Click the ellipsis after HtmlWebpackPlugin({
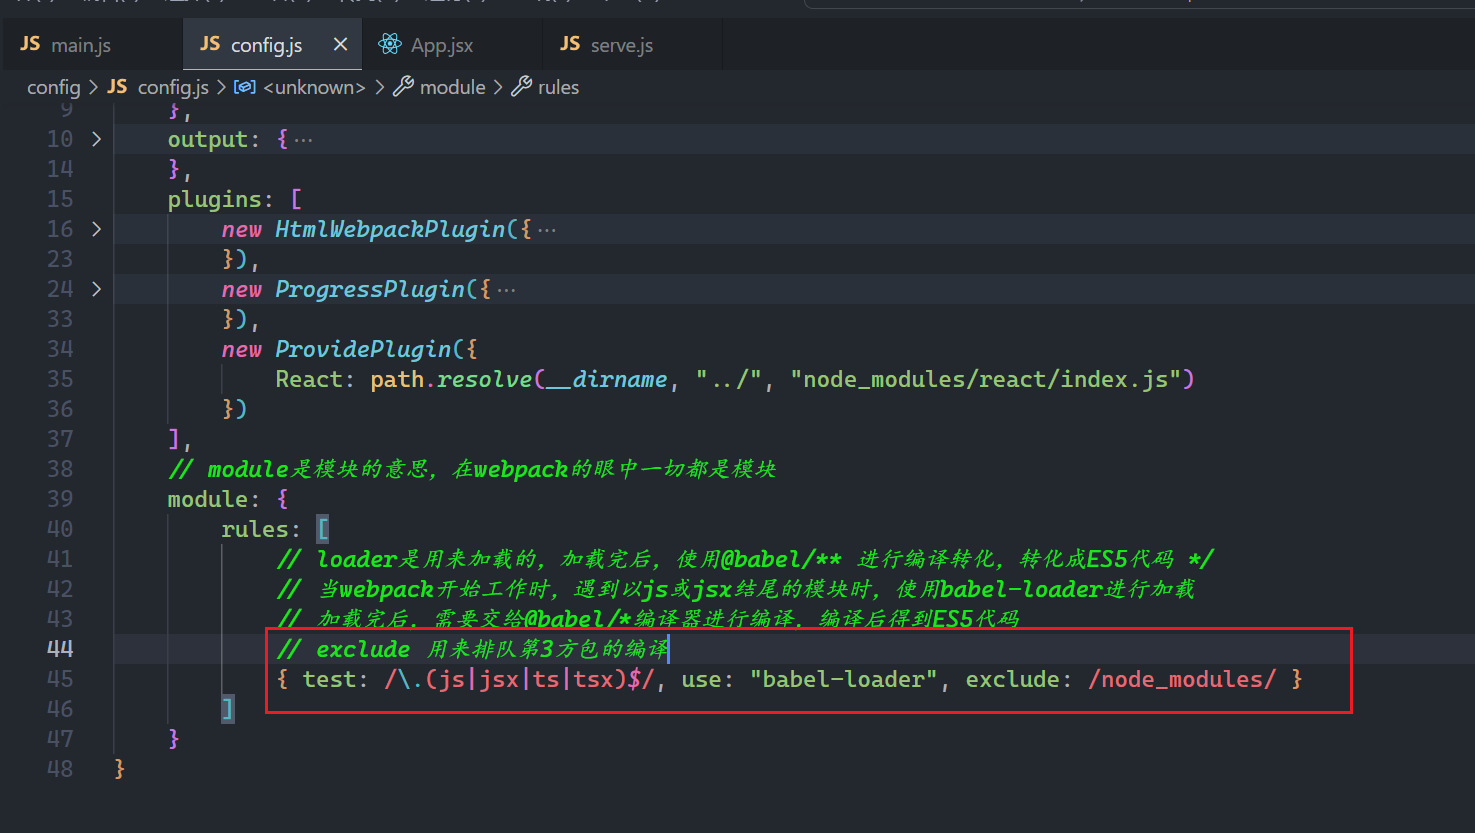 tap(547, 230)
